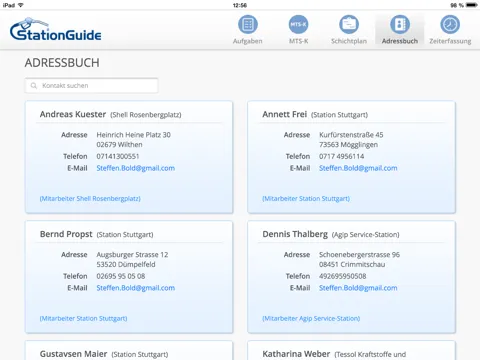Screen dimensions: 480x360
Task: Email Bernd Propst via his e-mail link
Action: [136, 288]
